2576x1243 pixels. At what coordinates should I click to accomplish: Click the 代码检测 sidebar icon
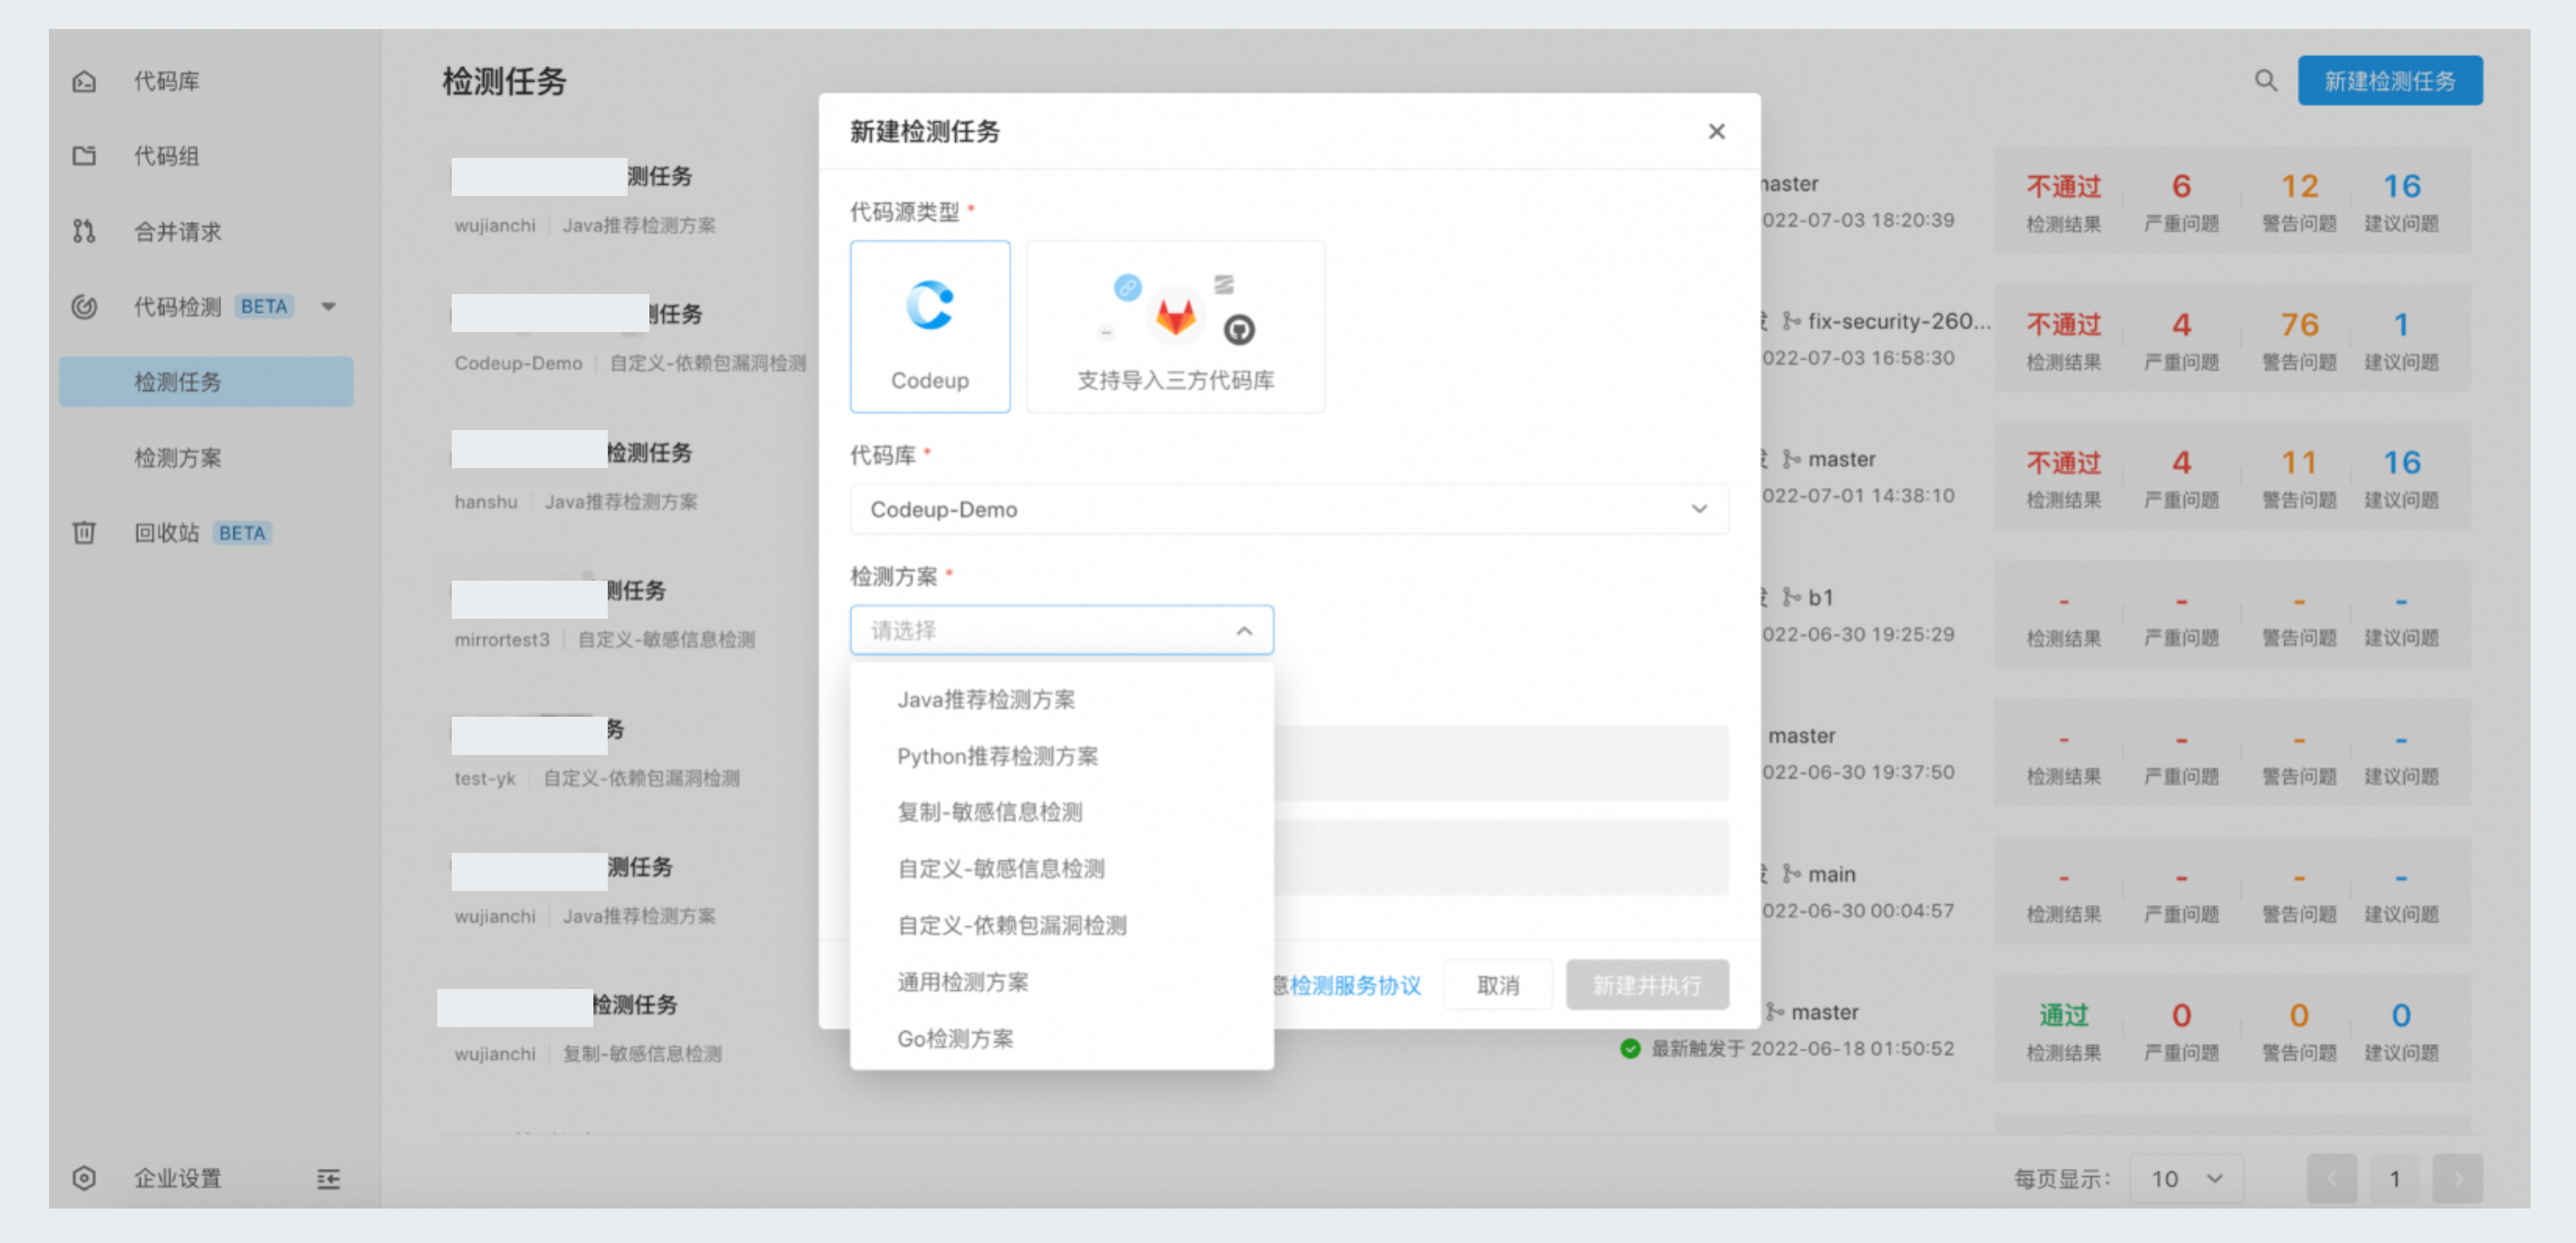(85, 306)
